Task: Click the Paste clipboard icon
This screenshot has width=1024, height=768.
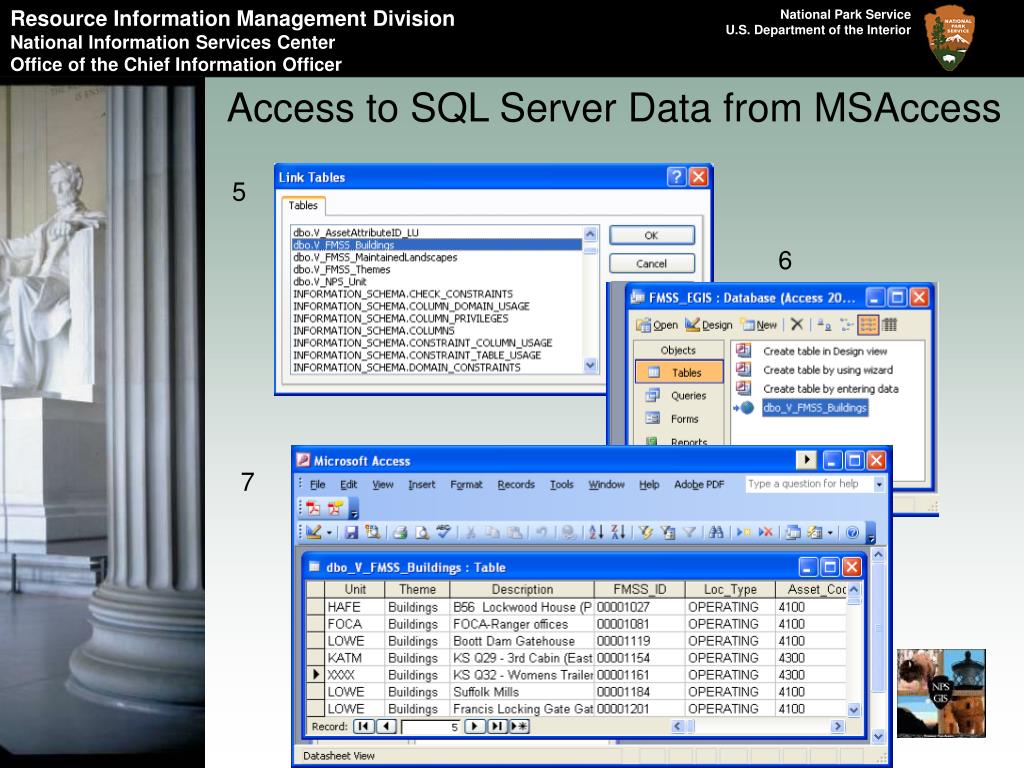Action: (x=515, y=532)
